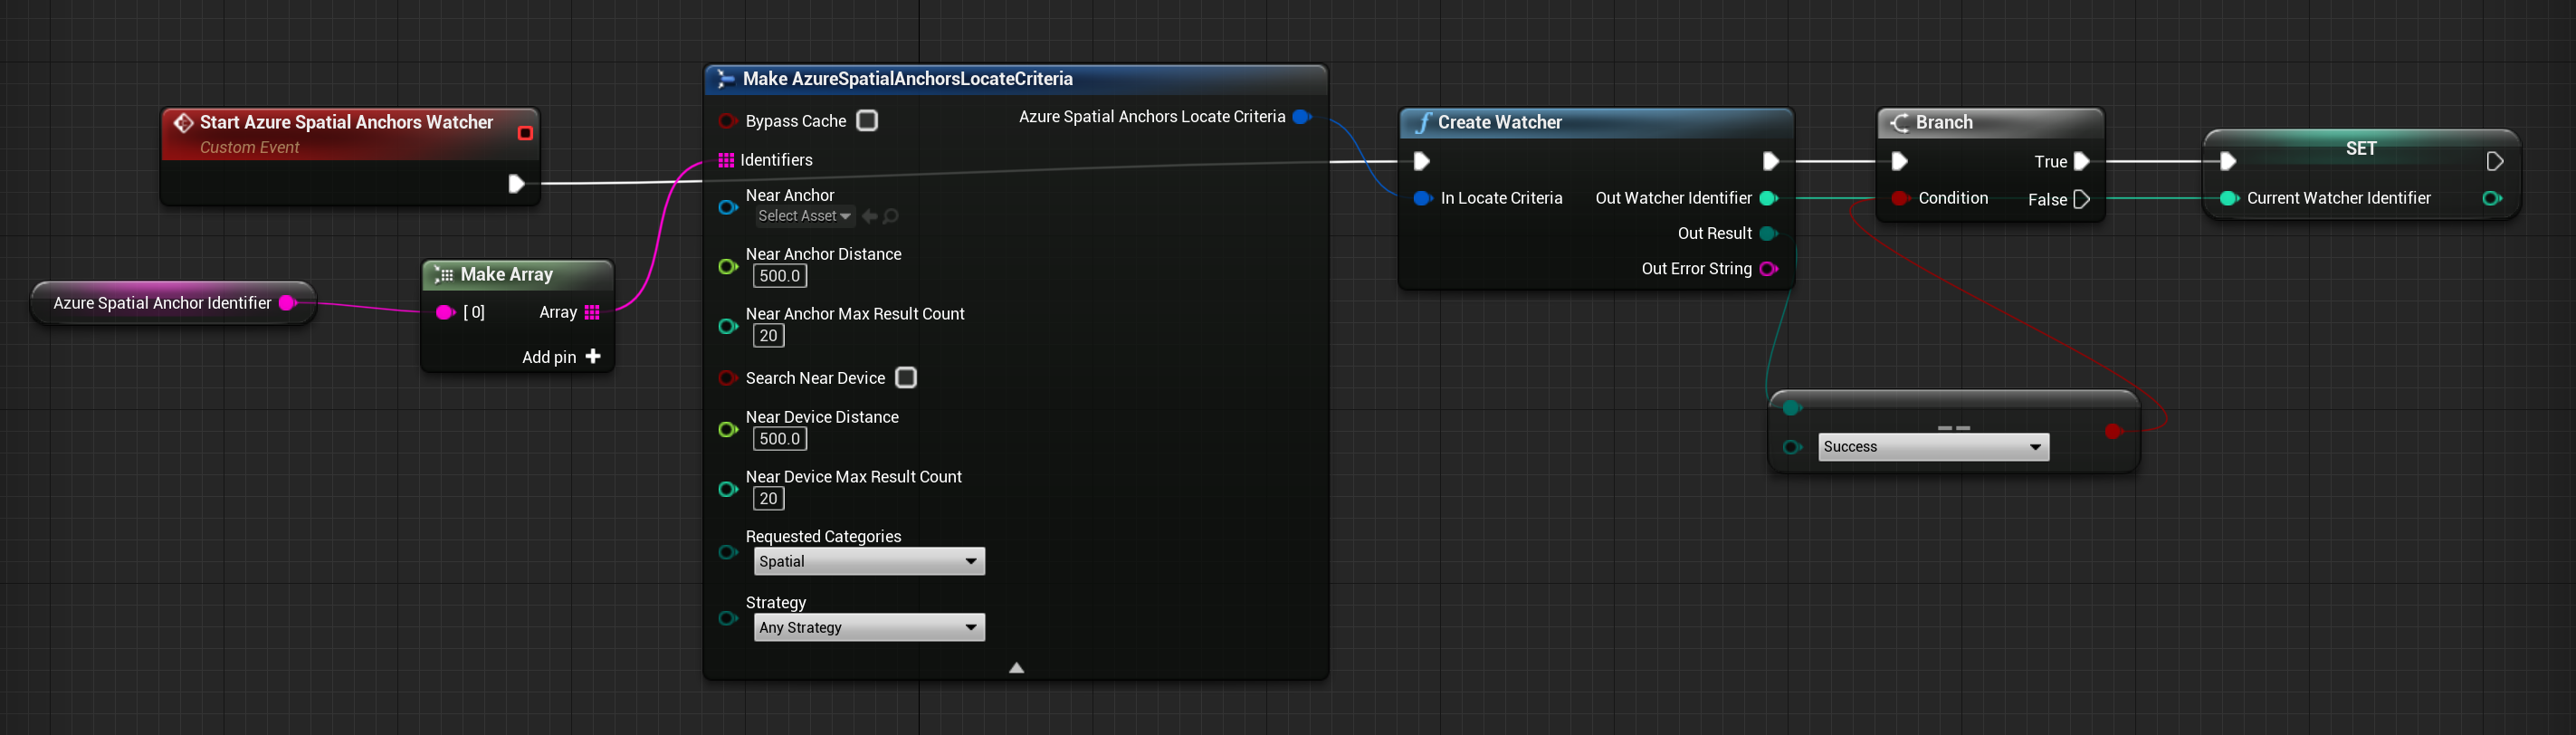2576x735 pixels.
Task: Select the Make Array node title
Action: pos(506,275)
